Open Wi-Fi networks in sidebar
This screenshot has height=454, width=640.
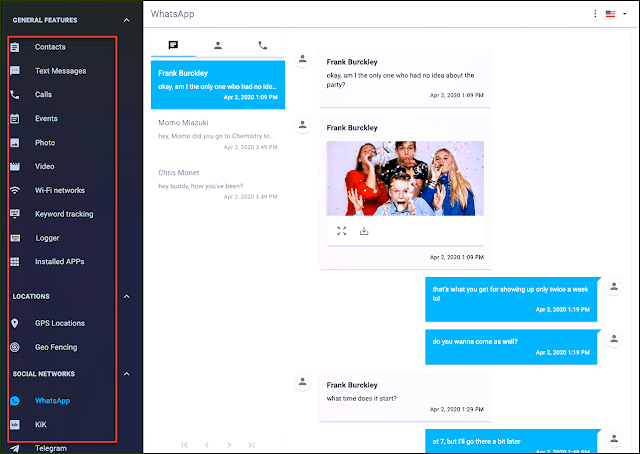61,190
